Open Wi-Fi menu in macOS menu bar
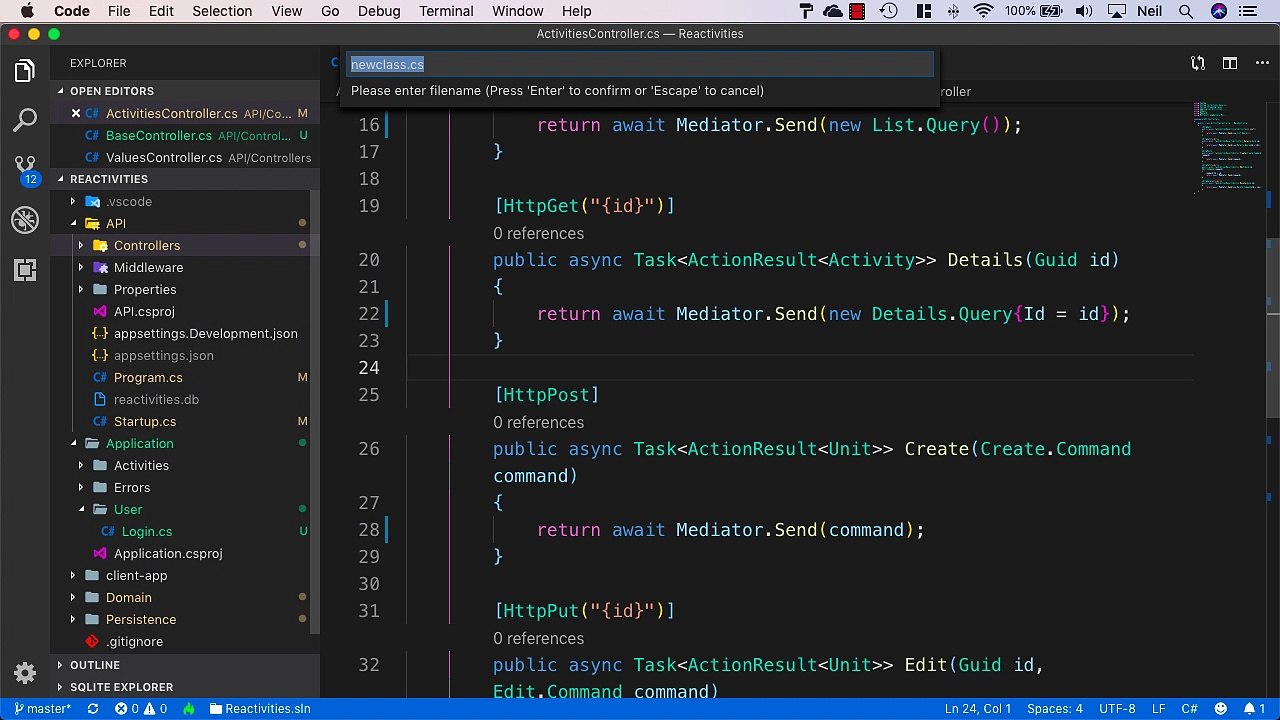 point(983,11)
